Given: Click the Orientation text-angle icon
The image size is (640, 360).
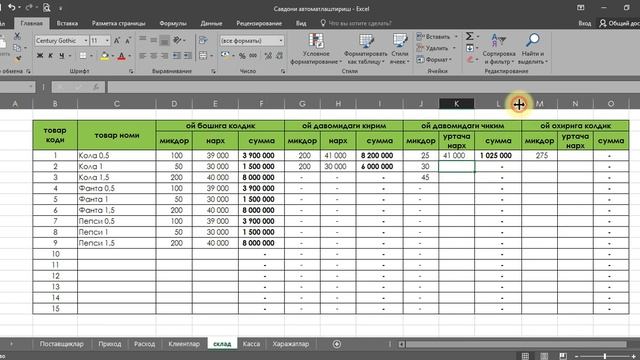Looking at the screenshot, I should click(x=177, y=40).
